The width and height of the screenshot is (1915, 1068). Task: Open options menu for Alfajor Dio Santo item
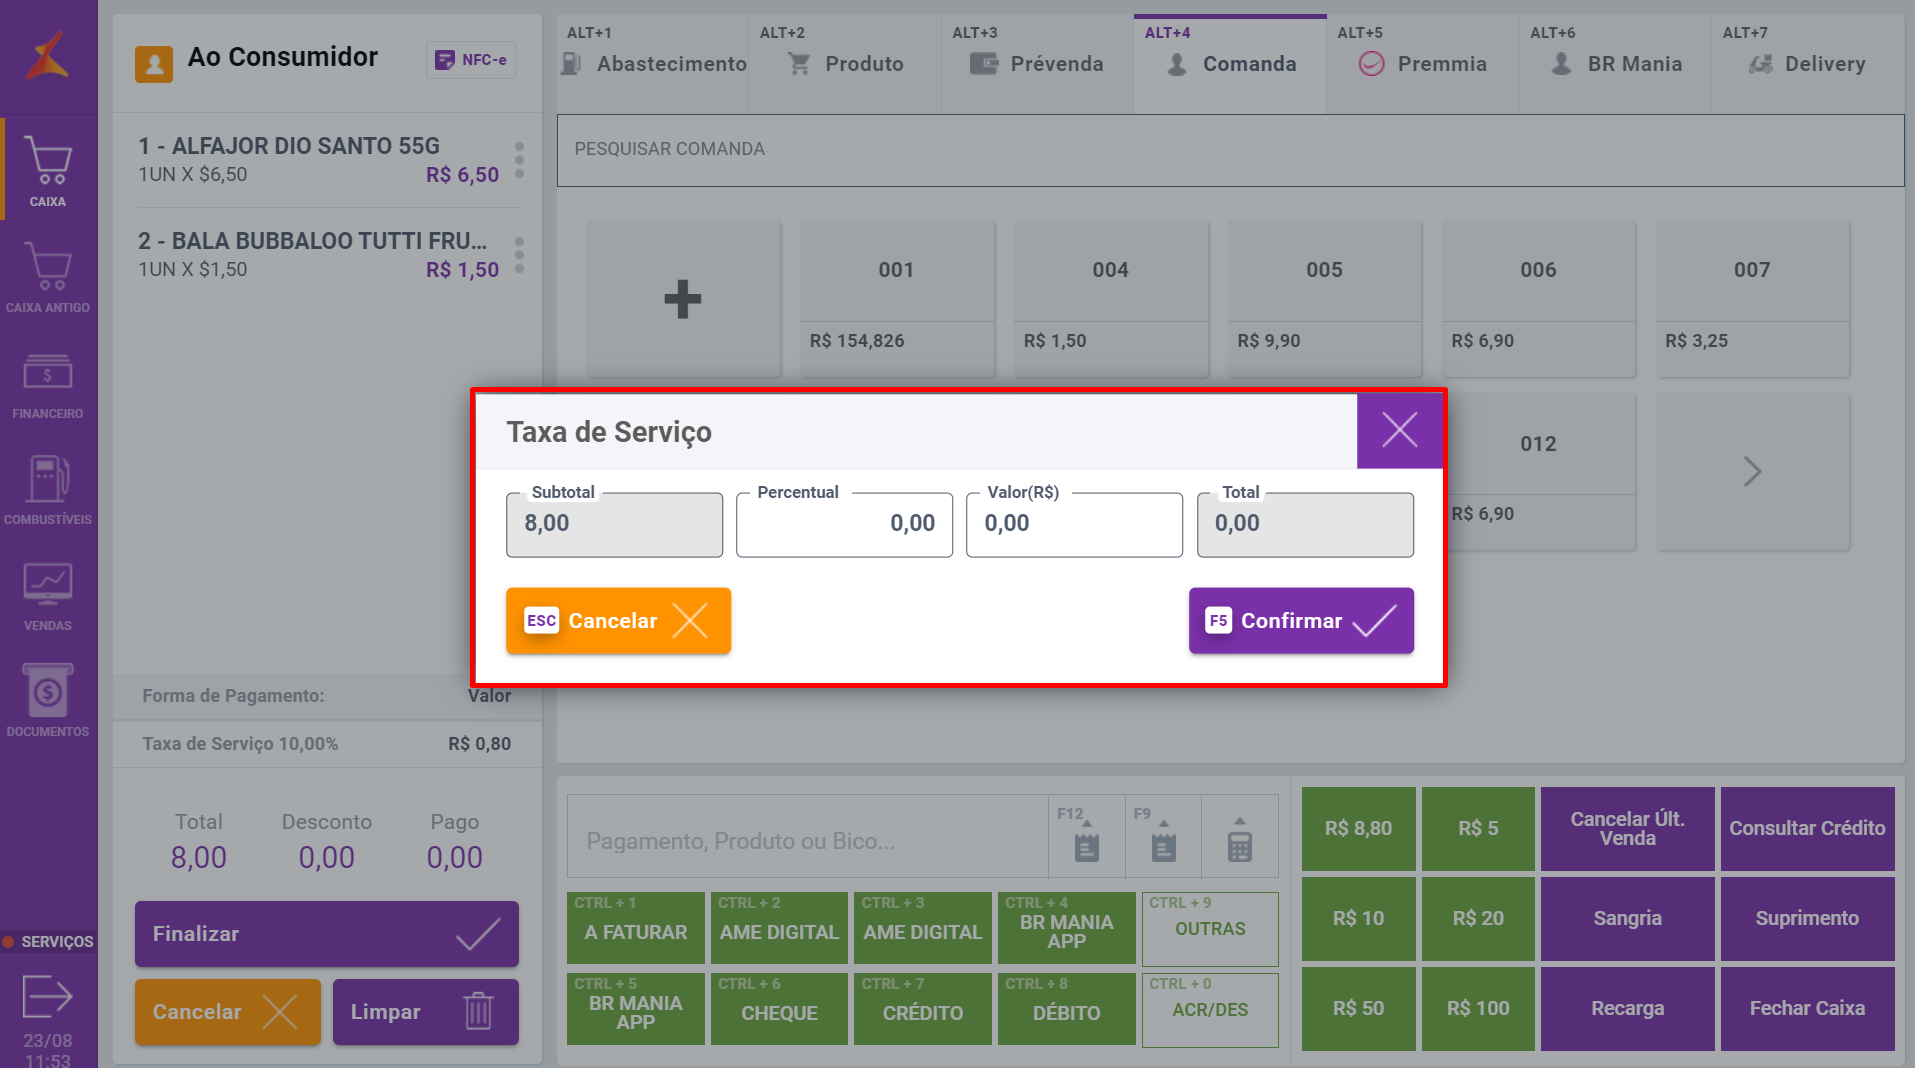[519, 160]
